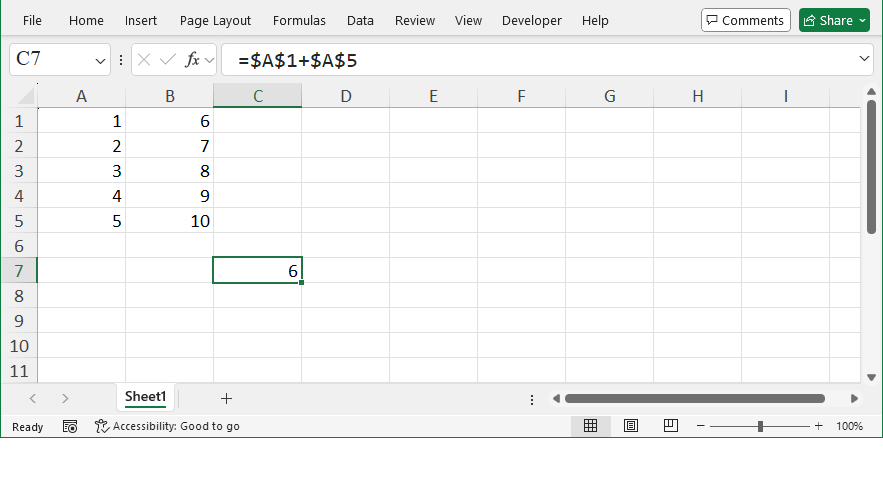Click the vertical scrollbar thumb
The height and width of the screenshot is (482, 883).
871,167
